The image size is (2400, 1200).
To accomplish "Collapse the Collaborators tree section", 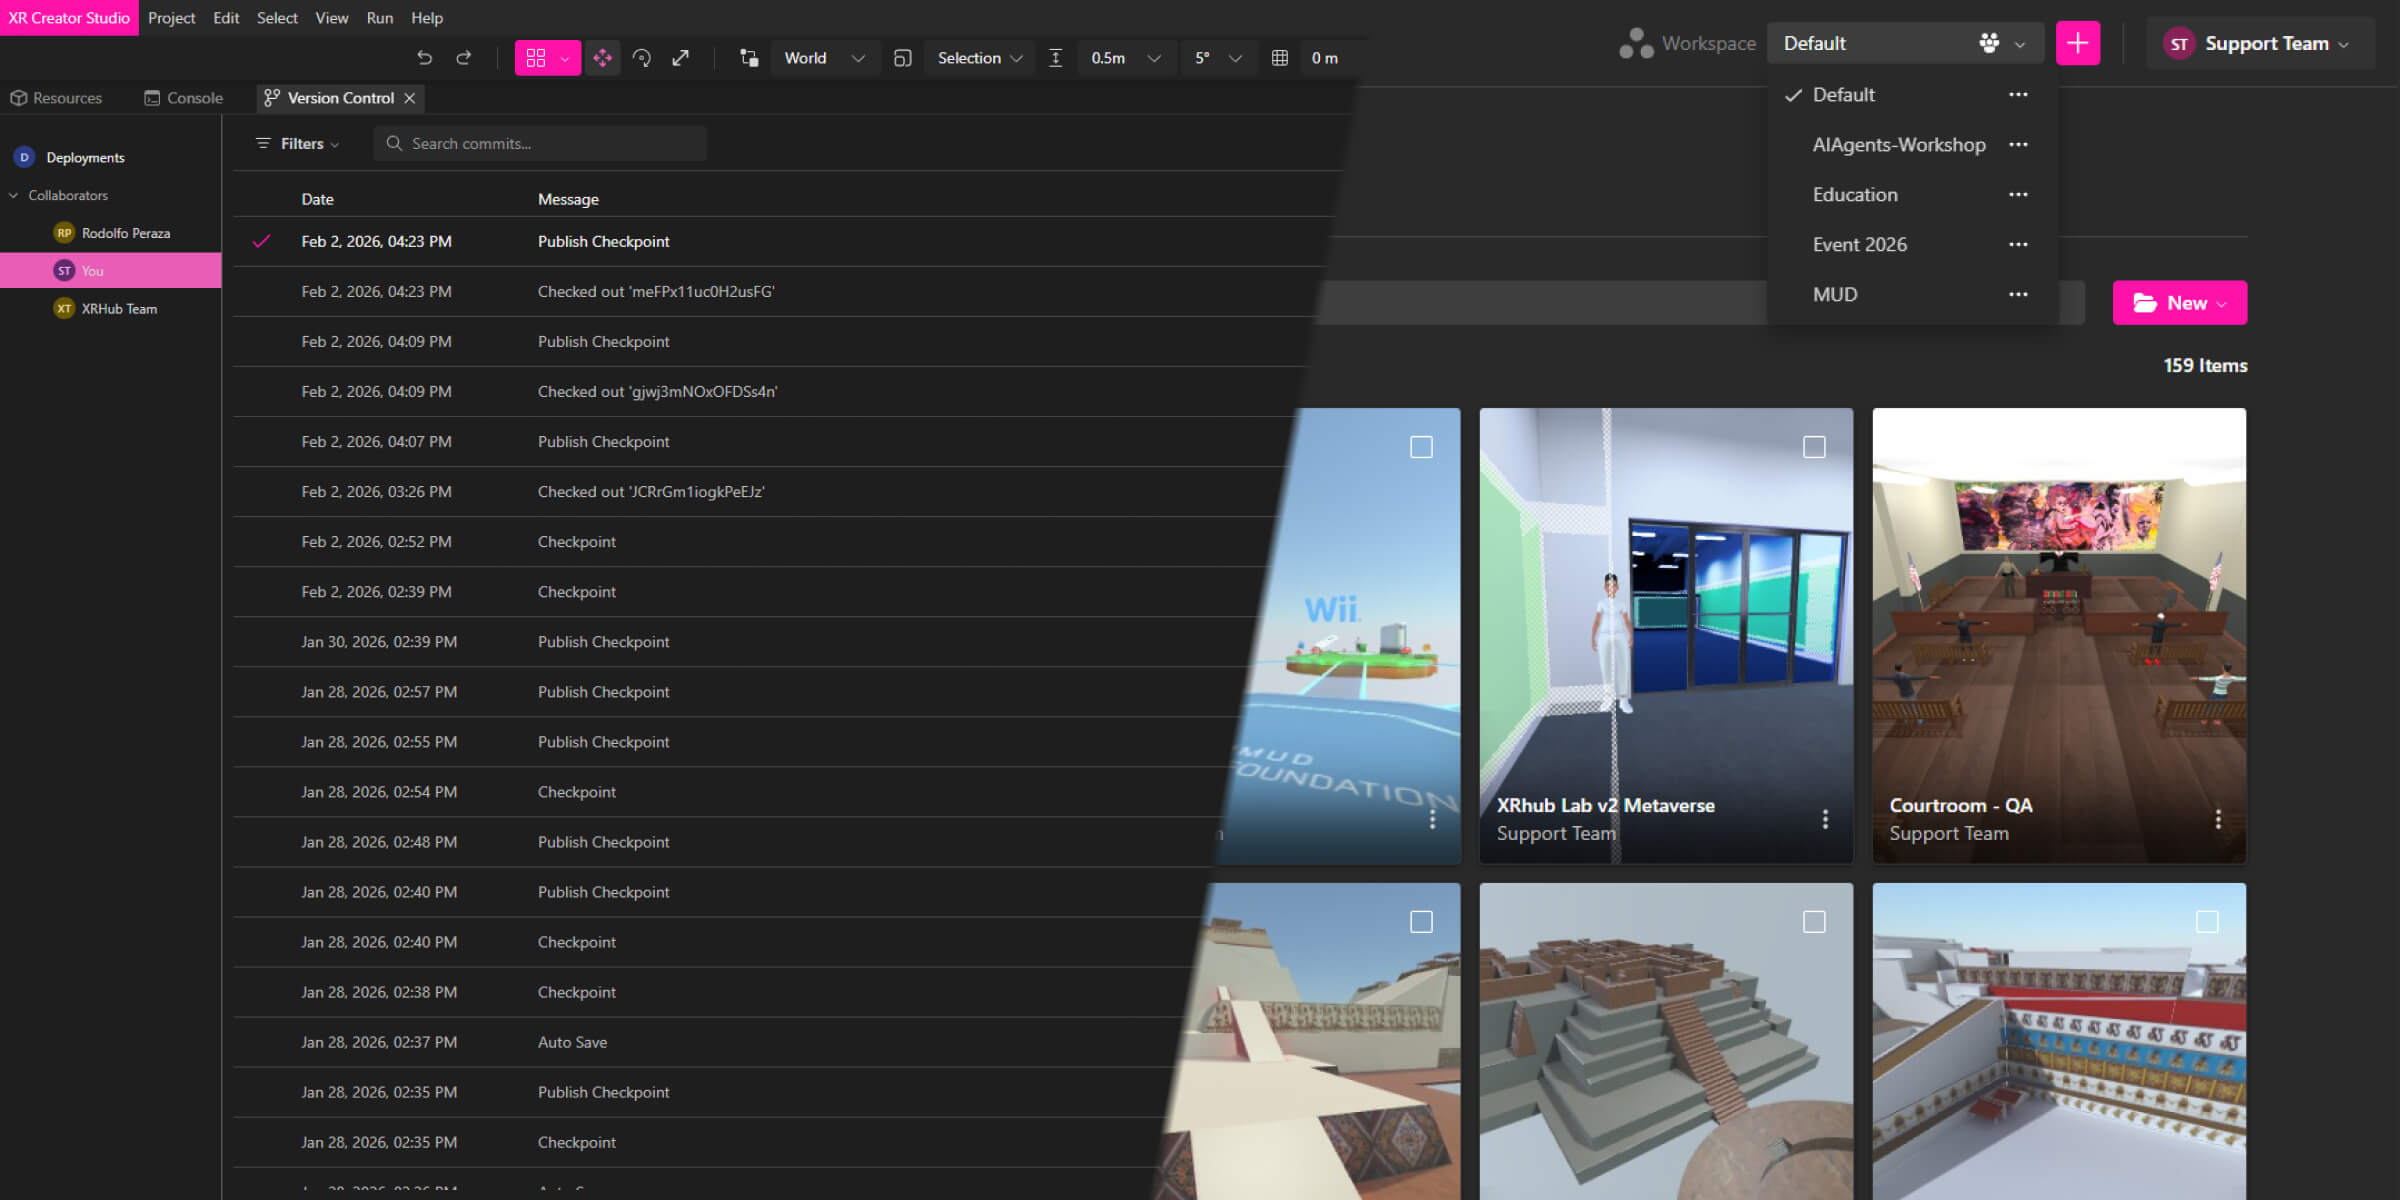I will (x=14, y=195).
